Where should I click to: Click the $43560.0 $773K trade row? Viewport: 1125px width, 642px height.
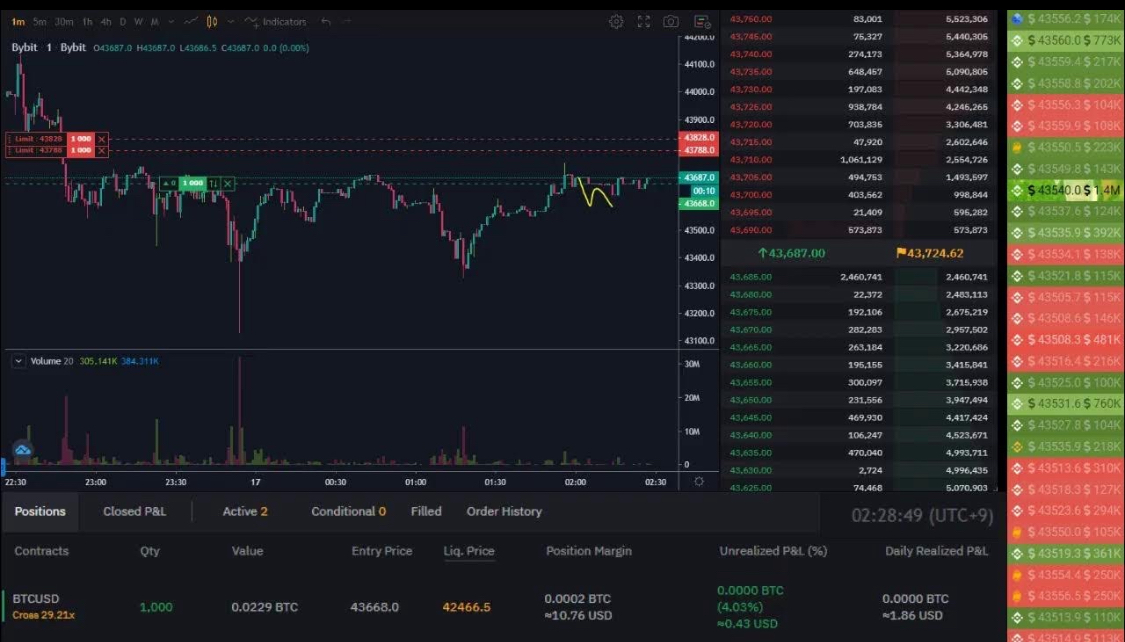point(1065,40)
